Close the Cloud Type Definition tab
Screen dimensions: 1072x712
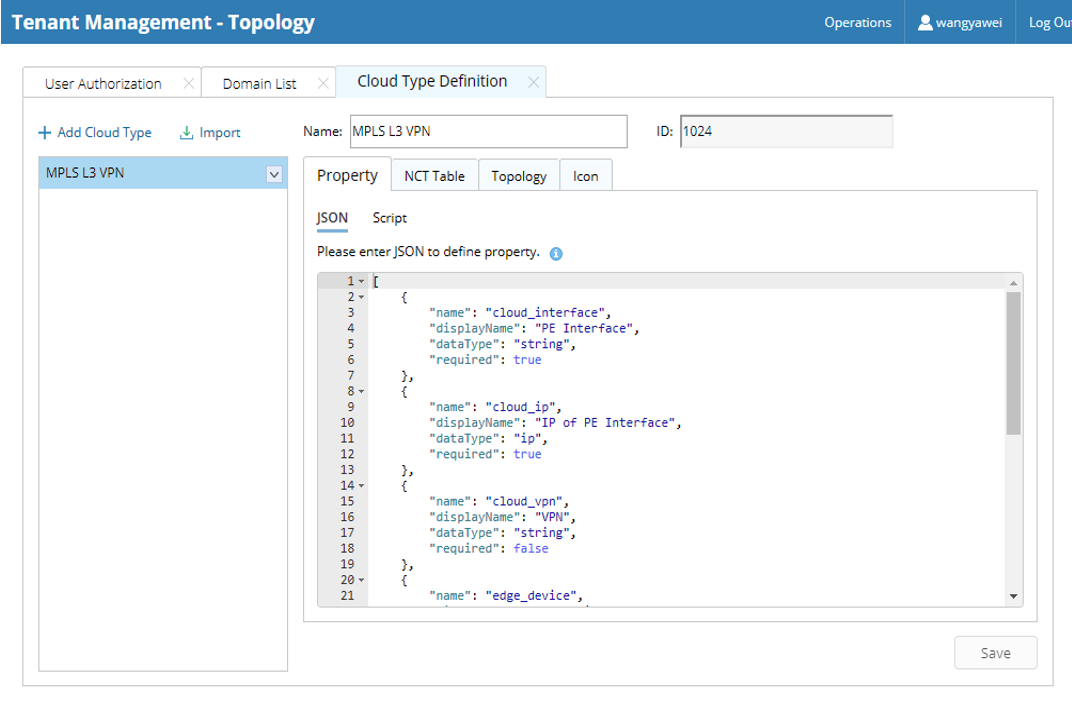click(x=534, y=83)
